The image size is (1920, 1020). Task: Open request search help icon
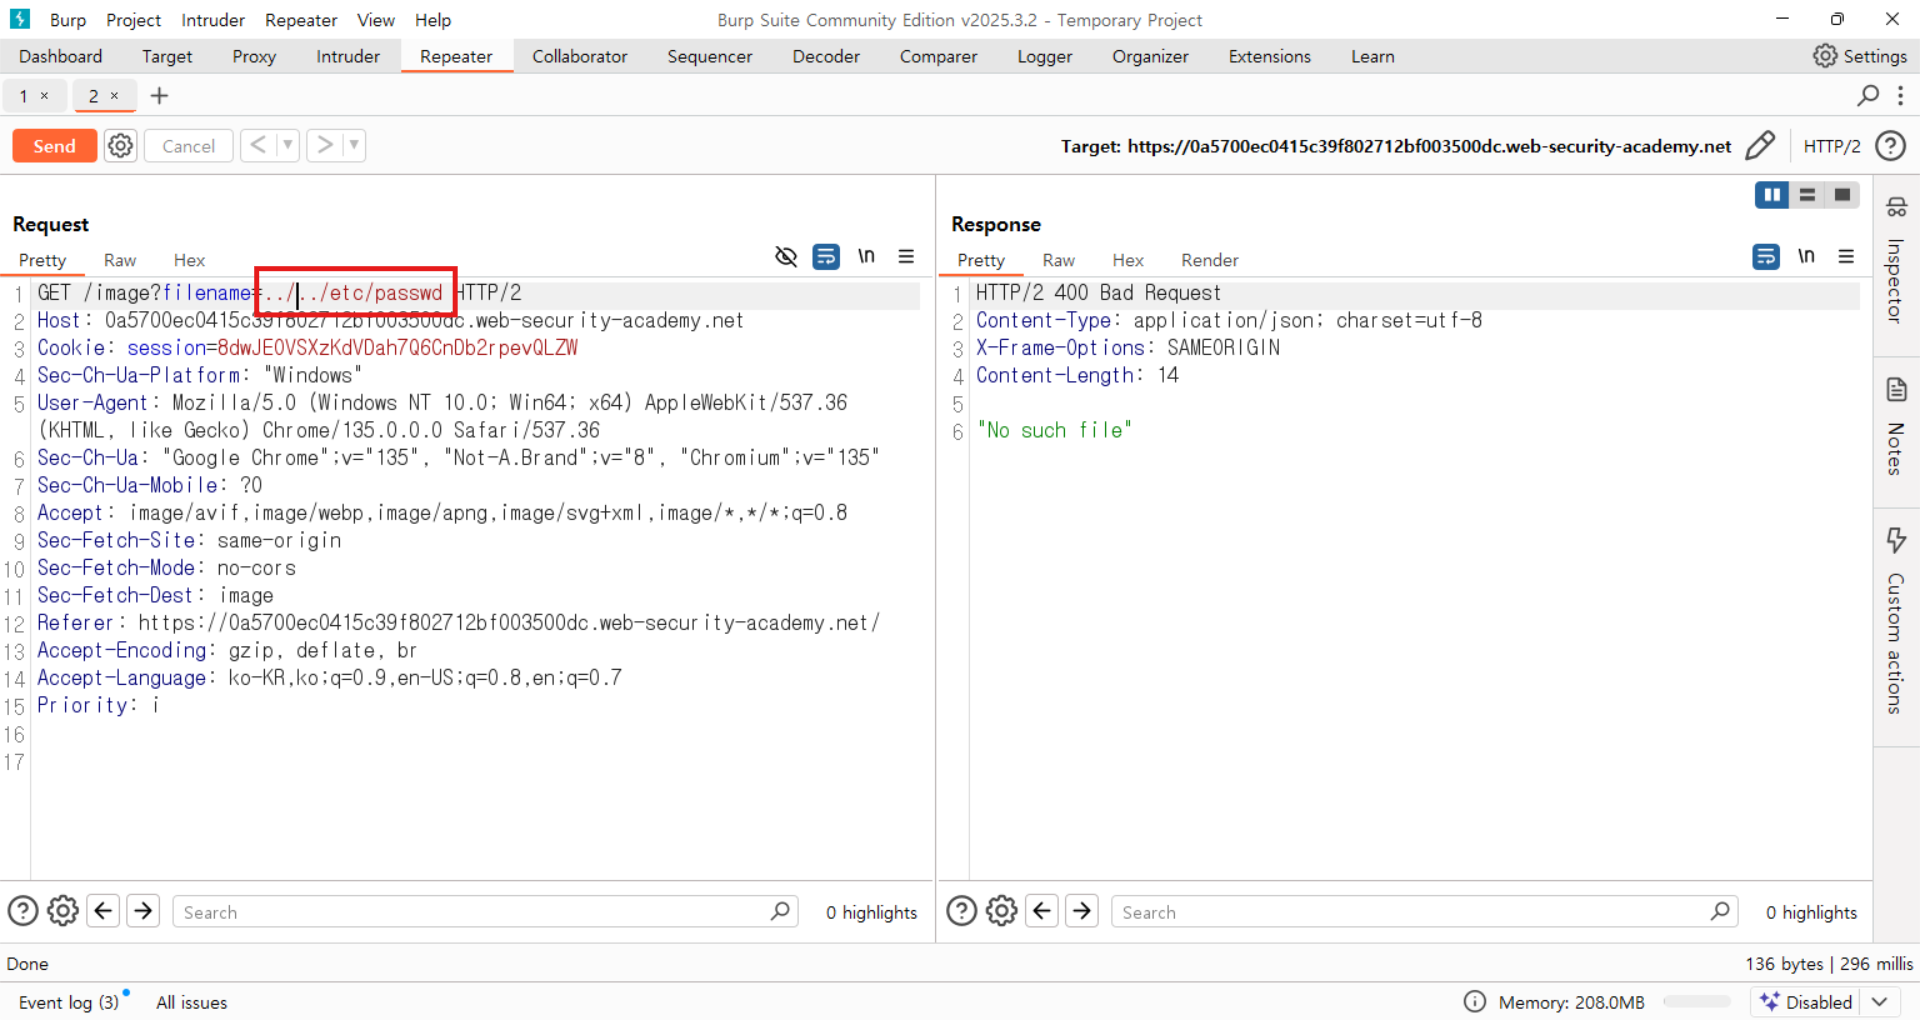23,911
